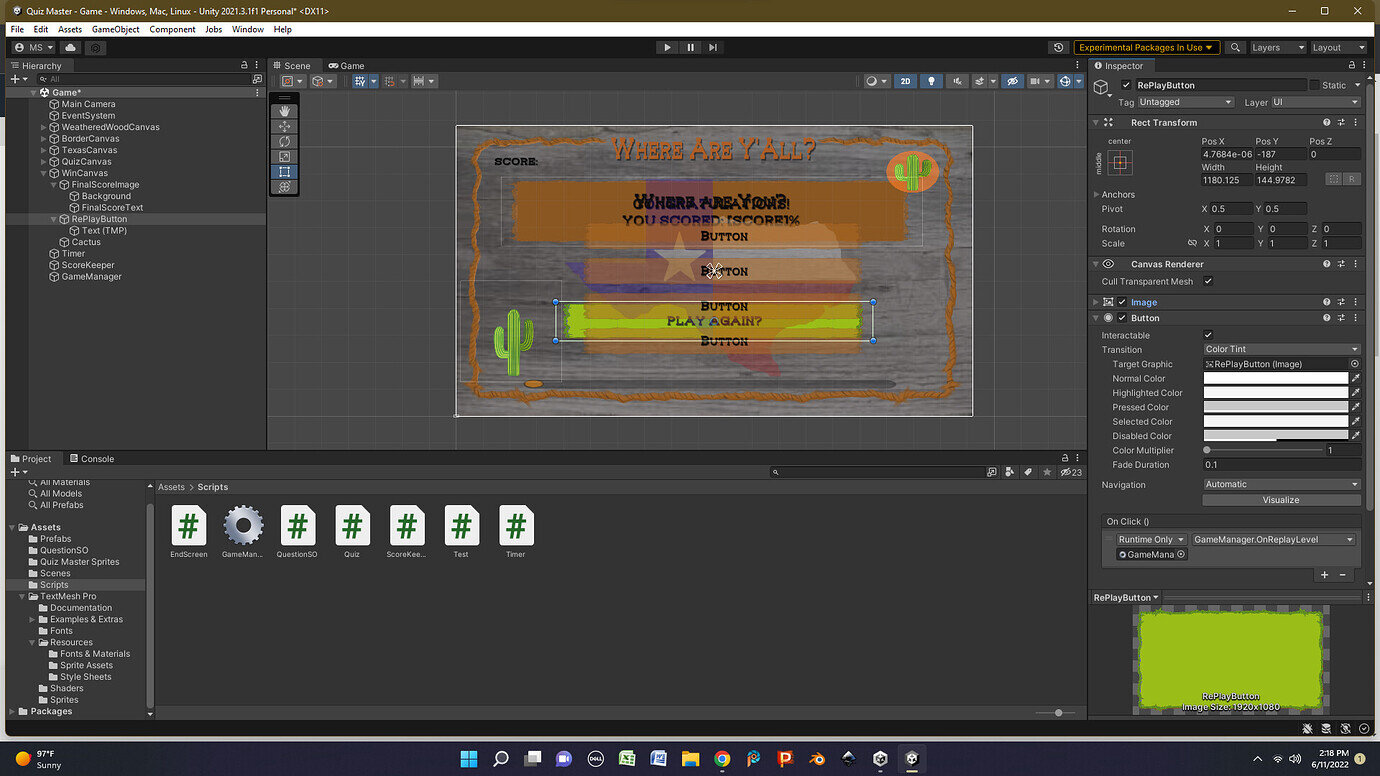
Task: Select Cactus in the Hierarchy
Action: (86, 242)
